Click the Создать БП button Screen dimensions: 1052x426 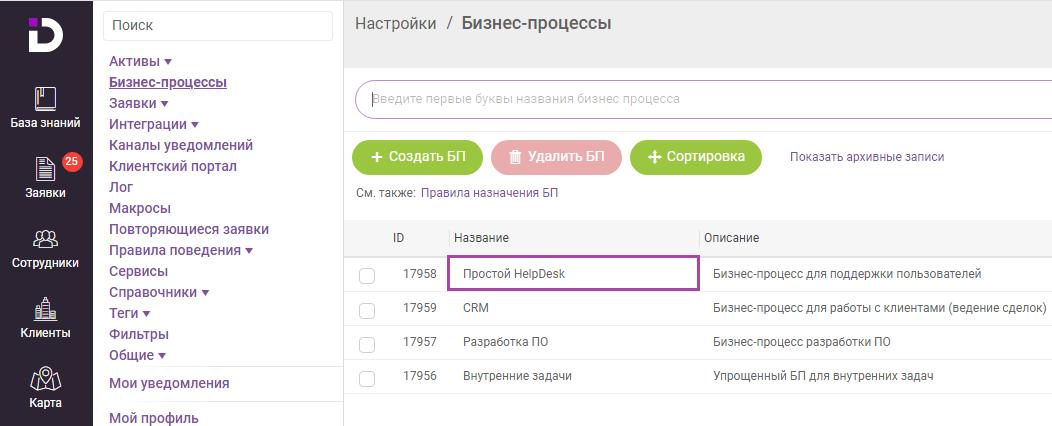(x=419, y=158)
